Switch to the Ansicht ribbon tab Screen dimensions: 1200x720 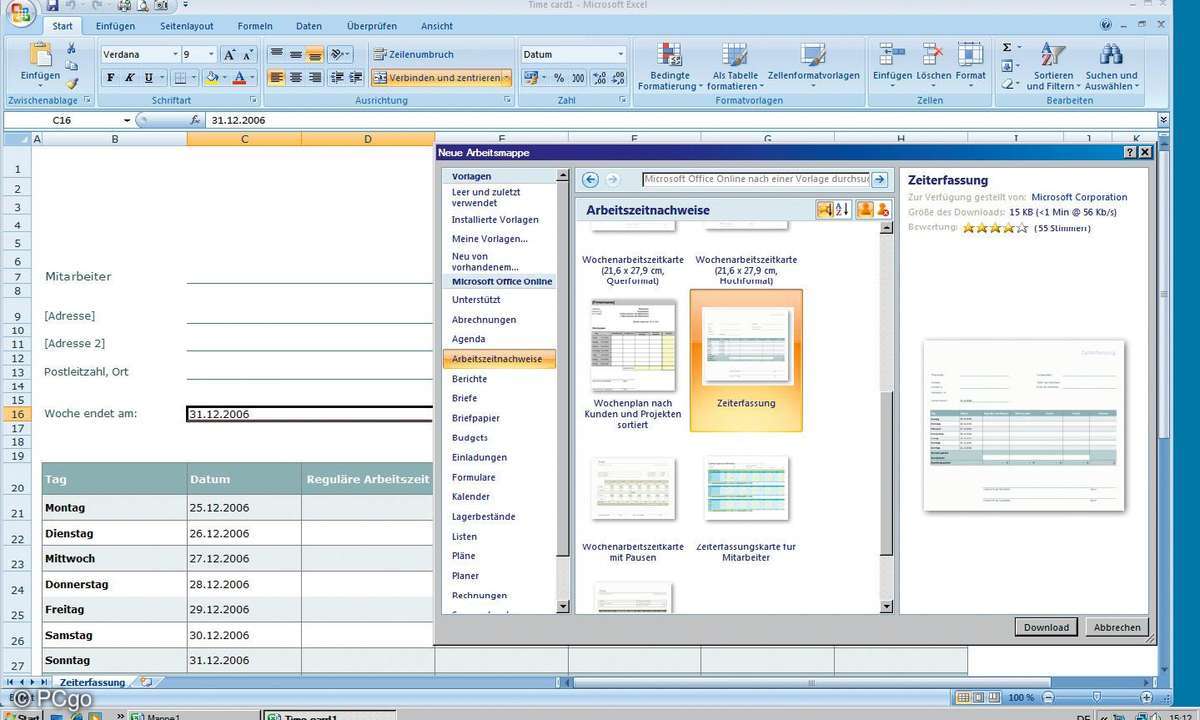tap(437, 26)
